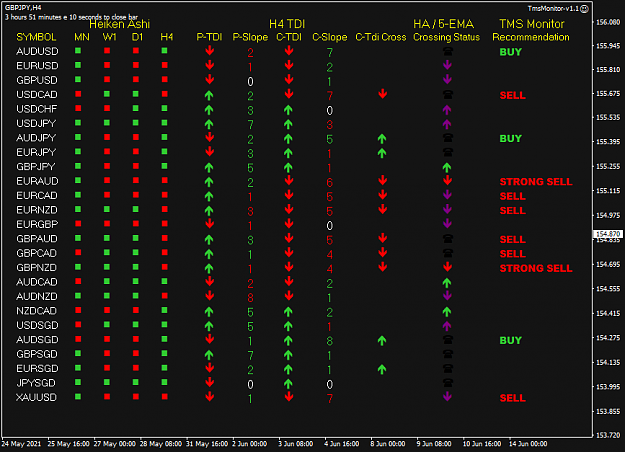Click the GBPJPY,H4 chart title

pos(23,8)
